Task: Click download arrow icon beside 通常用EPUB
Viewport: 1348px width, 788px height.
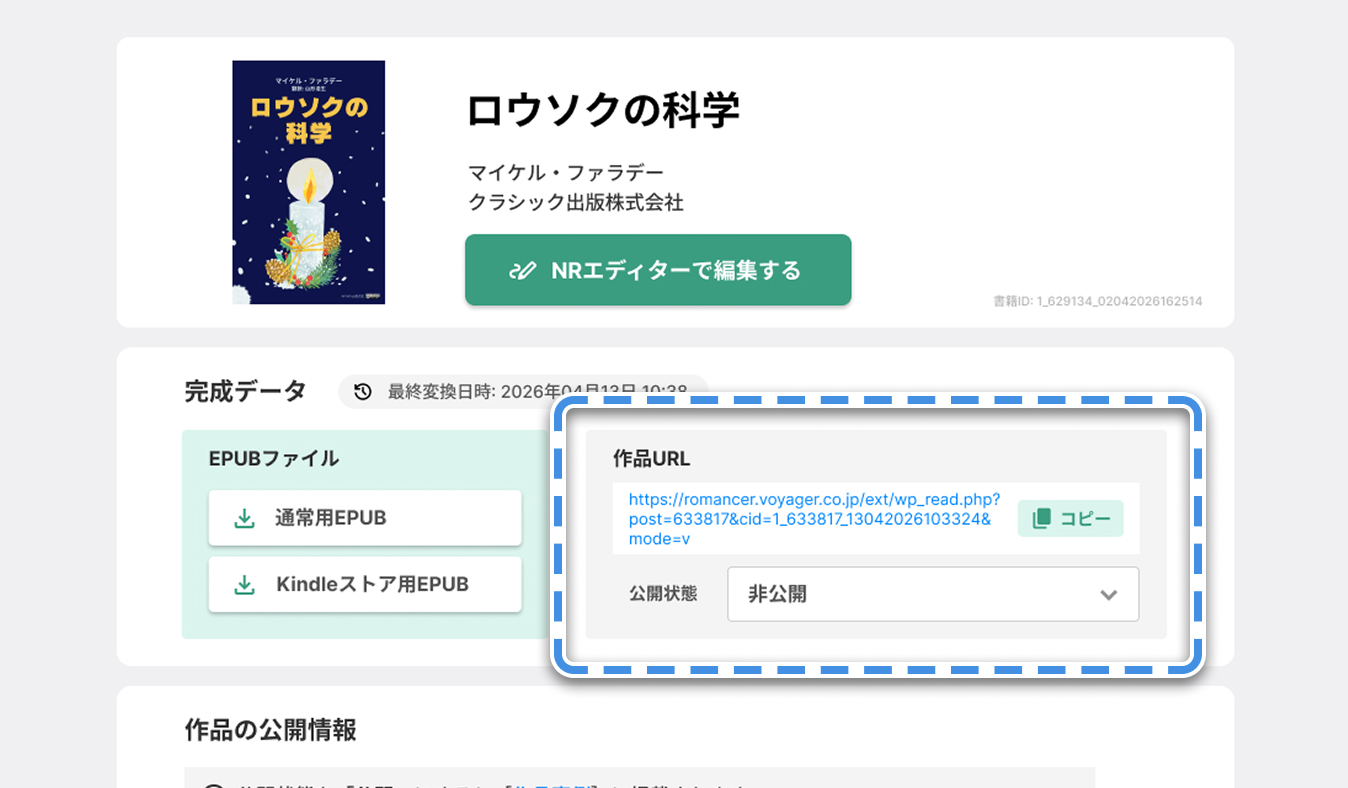Action: click(244, 518)
